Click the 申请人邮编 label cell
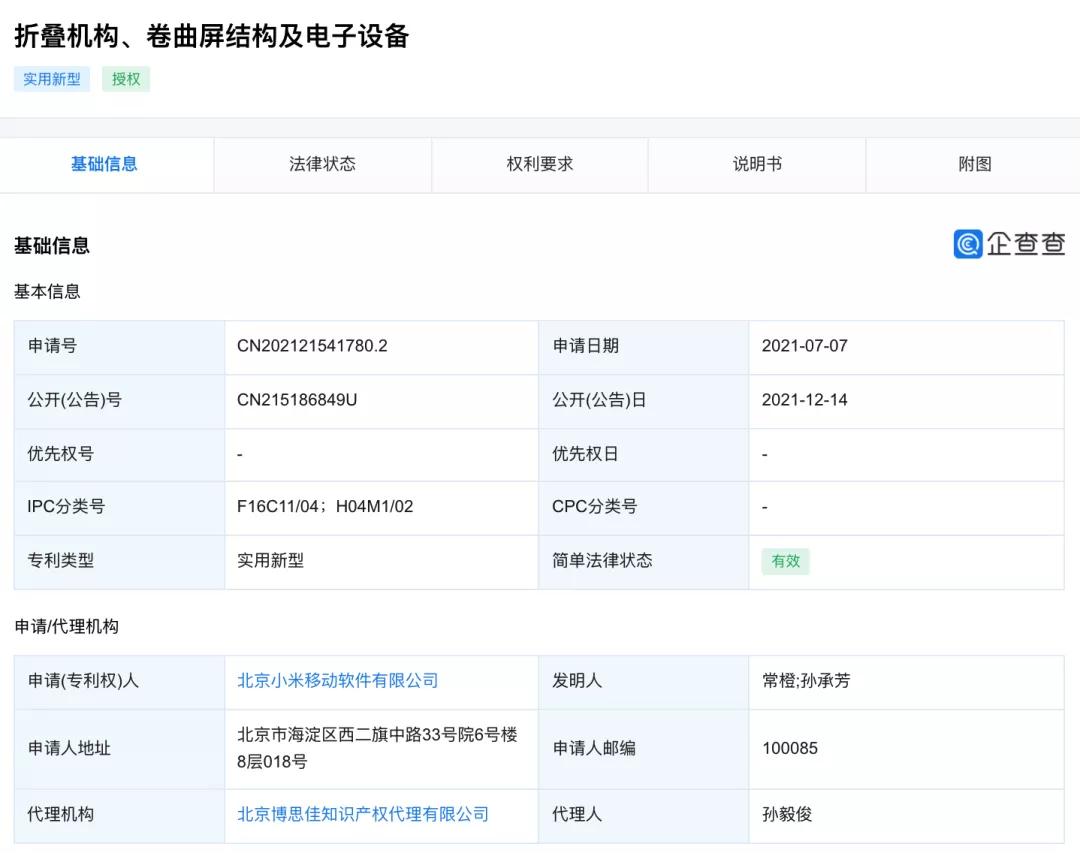The height and width of the screenshot is (853, 1080). coord(643,748)
